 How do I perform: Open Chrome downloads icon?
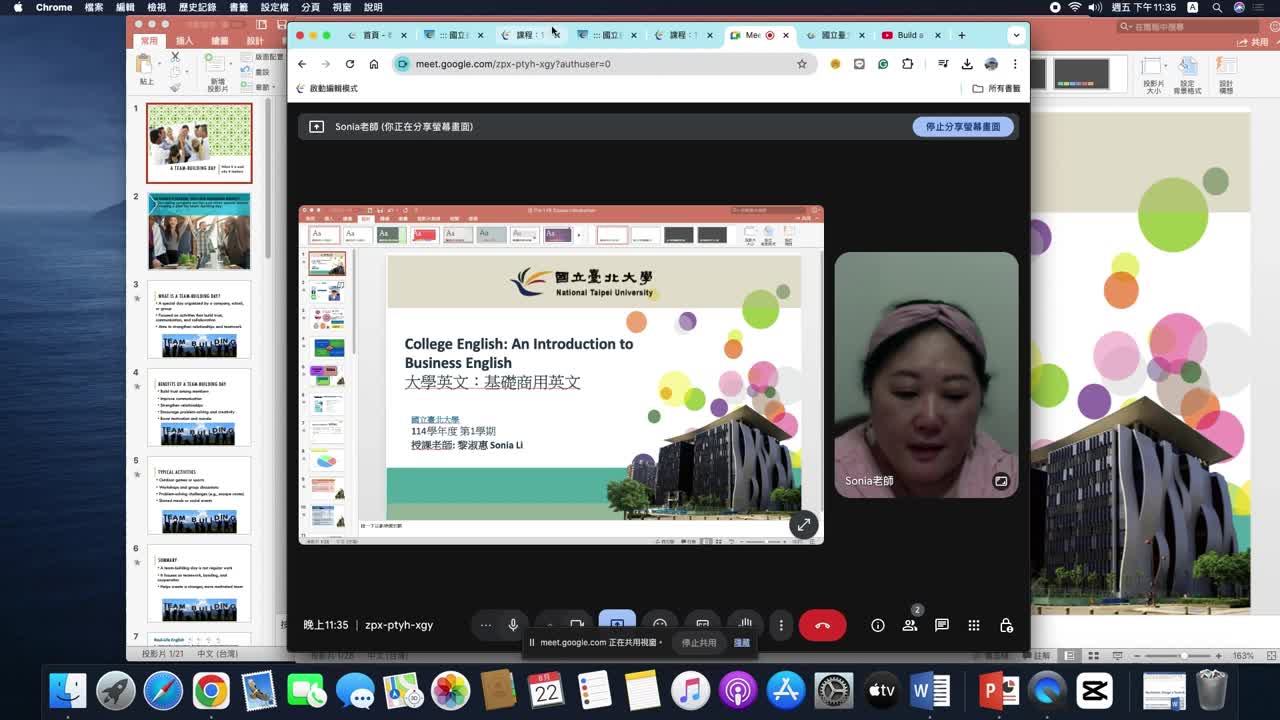967,64
